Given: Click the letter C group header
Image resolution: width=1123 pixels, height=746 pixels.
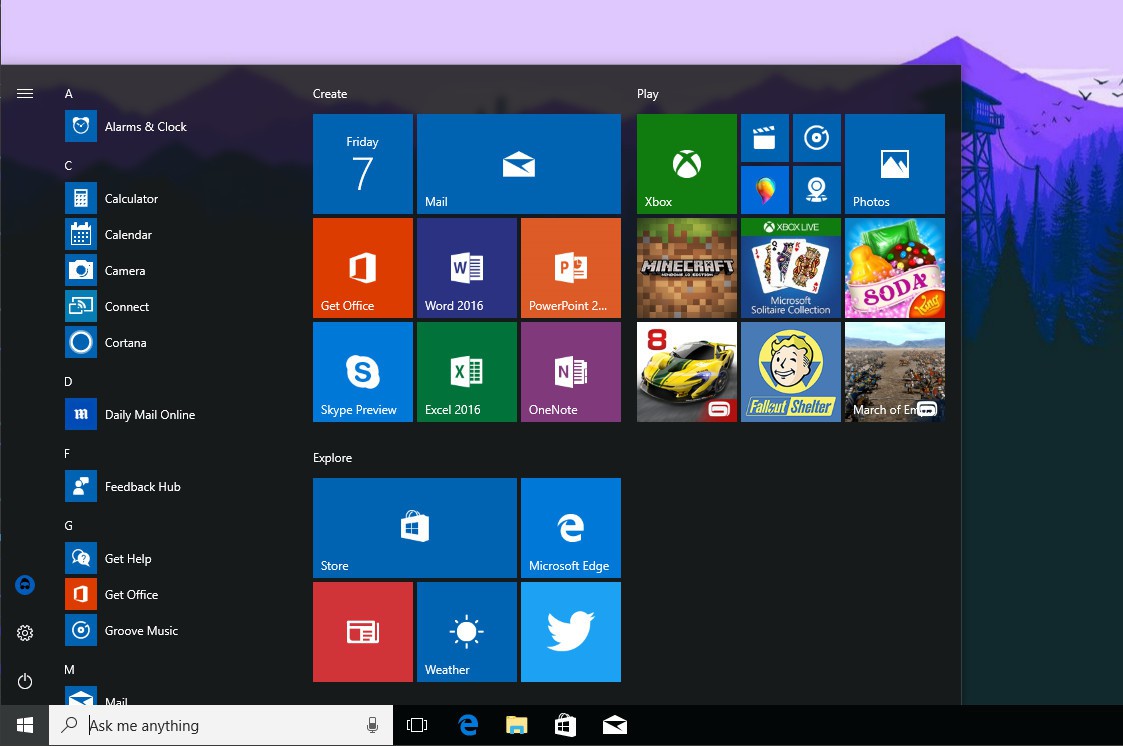Looking at the screenshot, I should pyautogui.click(x=69, y=166).
